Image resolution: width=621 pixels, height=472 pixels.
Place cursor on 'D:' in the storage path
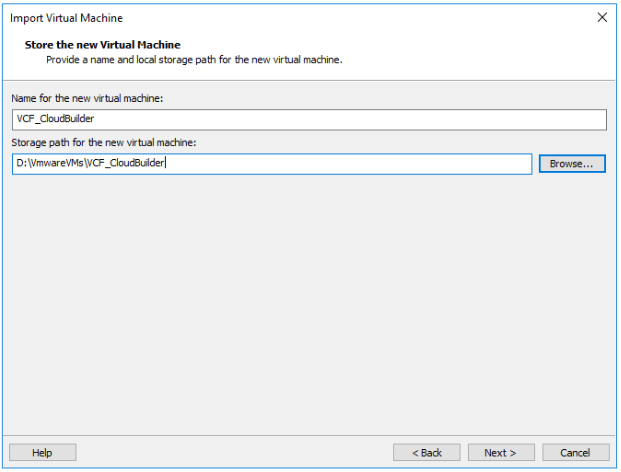point(21,164)
